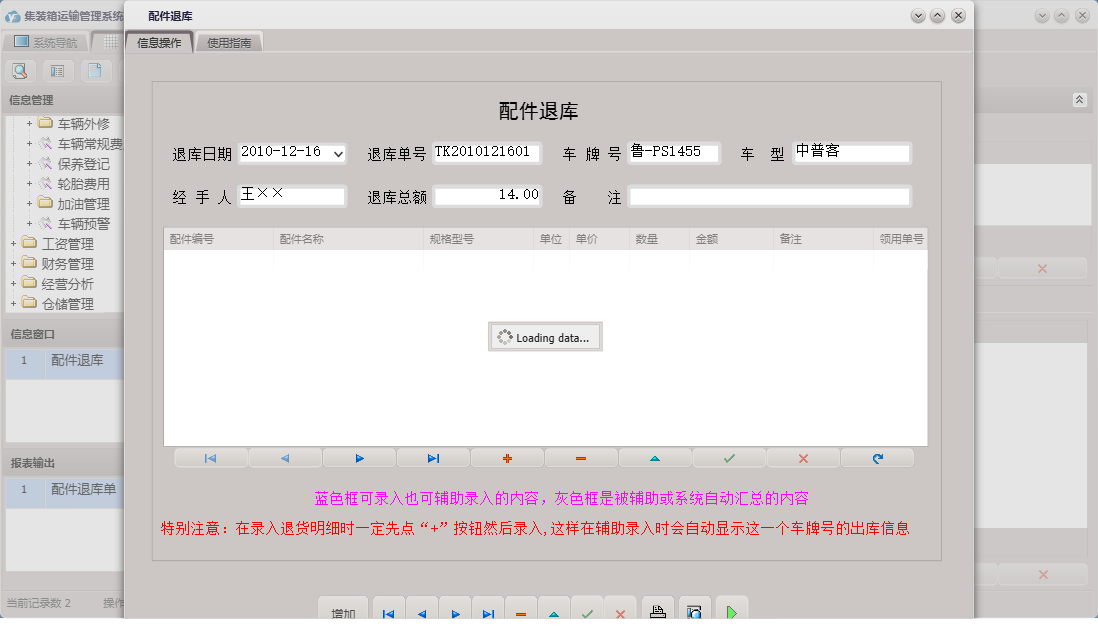Click the magnifier search icon in the left sidebar
The height and width of the screenshot is (635, 1098).
point(20,71)
